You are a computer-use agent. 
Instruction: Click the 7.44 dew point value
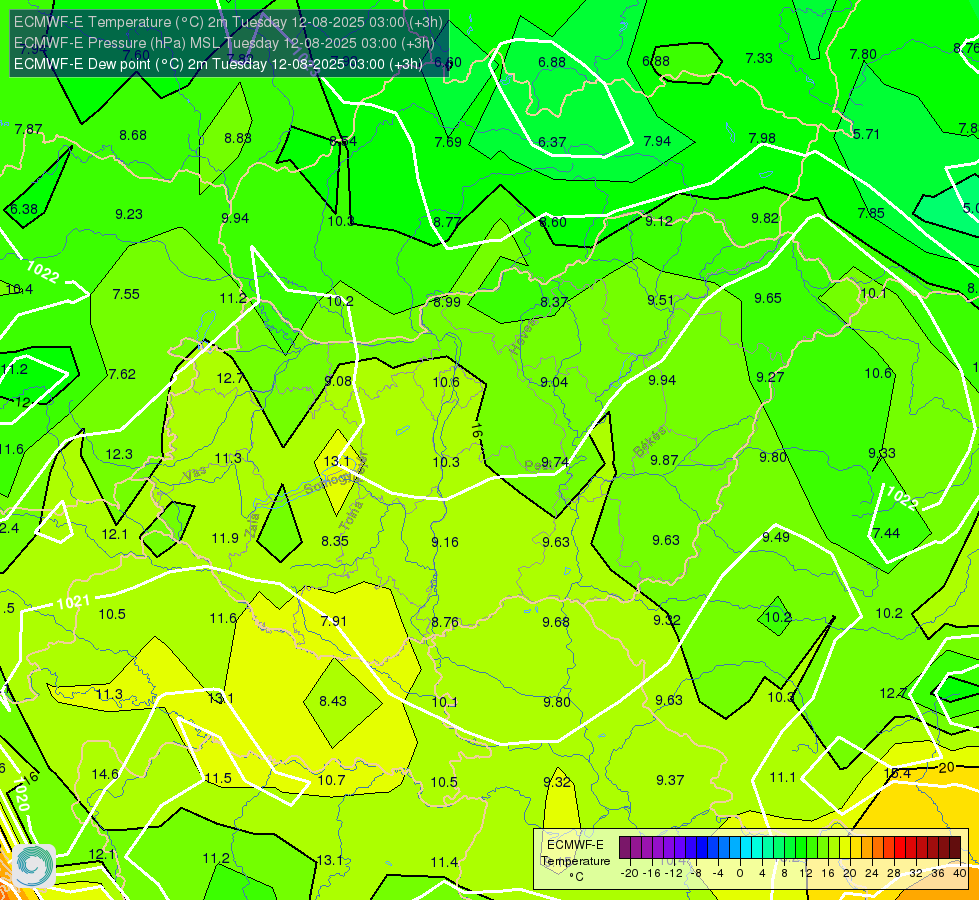[x=886, y=533]
